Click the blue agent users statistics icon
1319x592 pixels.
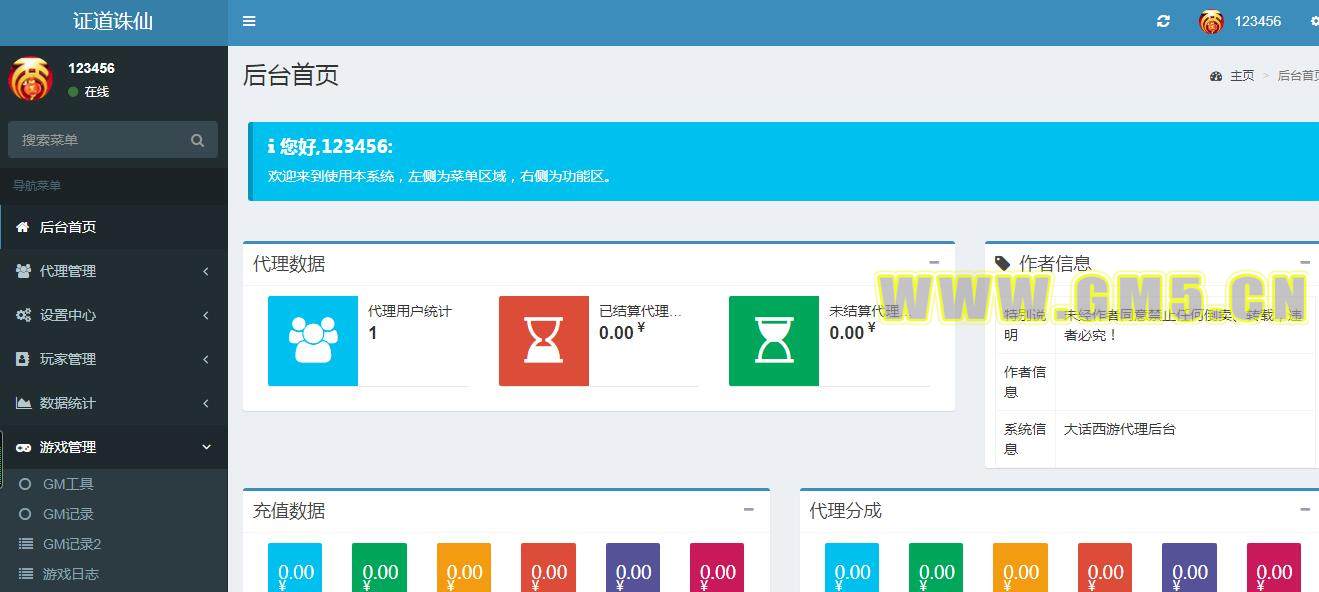[313, 341]
